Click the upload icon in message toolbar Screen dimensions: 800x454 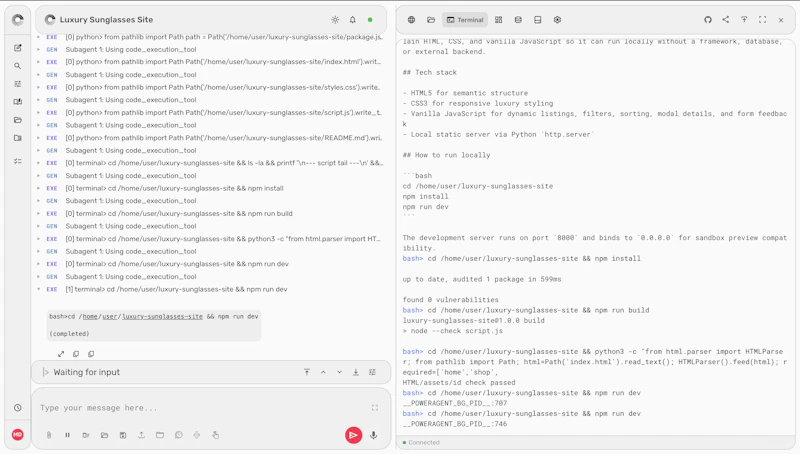click(141, 435)
